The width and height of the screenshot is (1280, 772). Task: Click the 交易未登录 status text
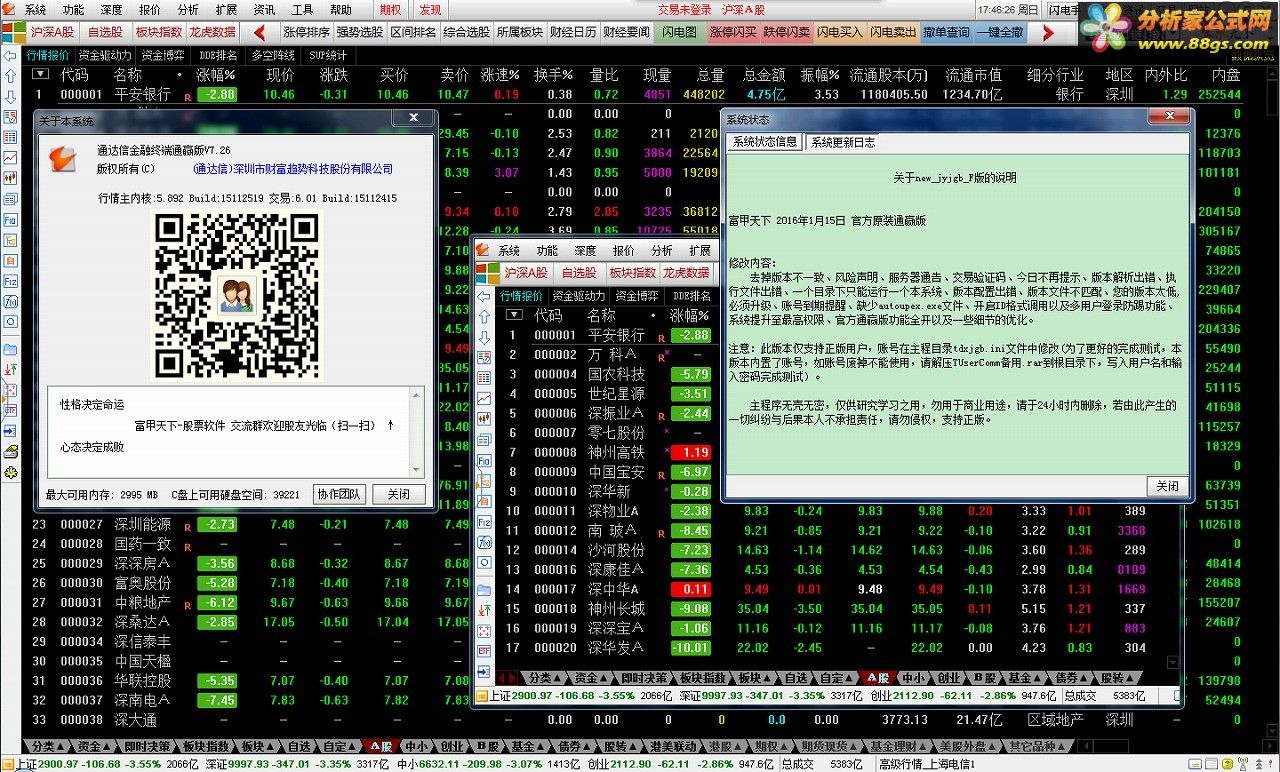685,10
